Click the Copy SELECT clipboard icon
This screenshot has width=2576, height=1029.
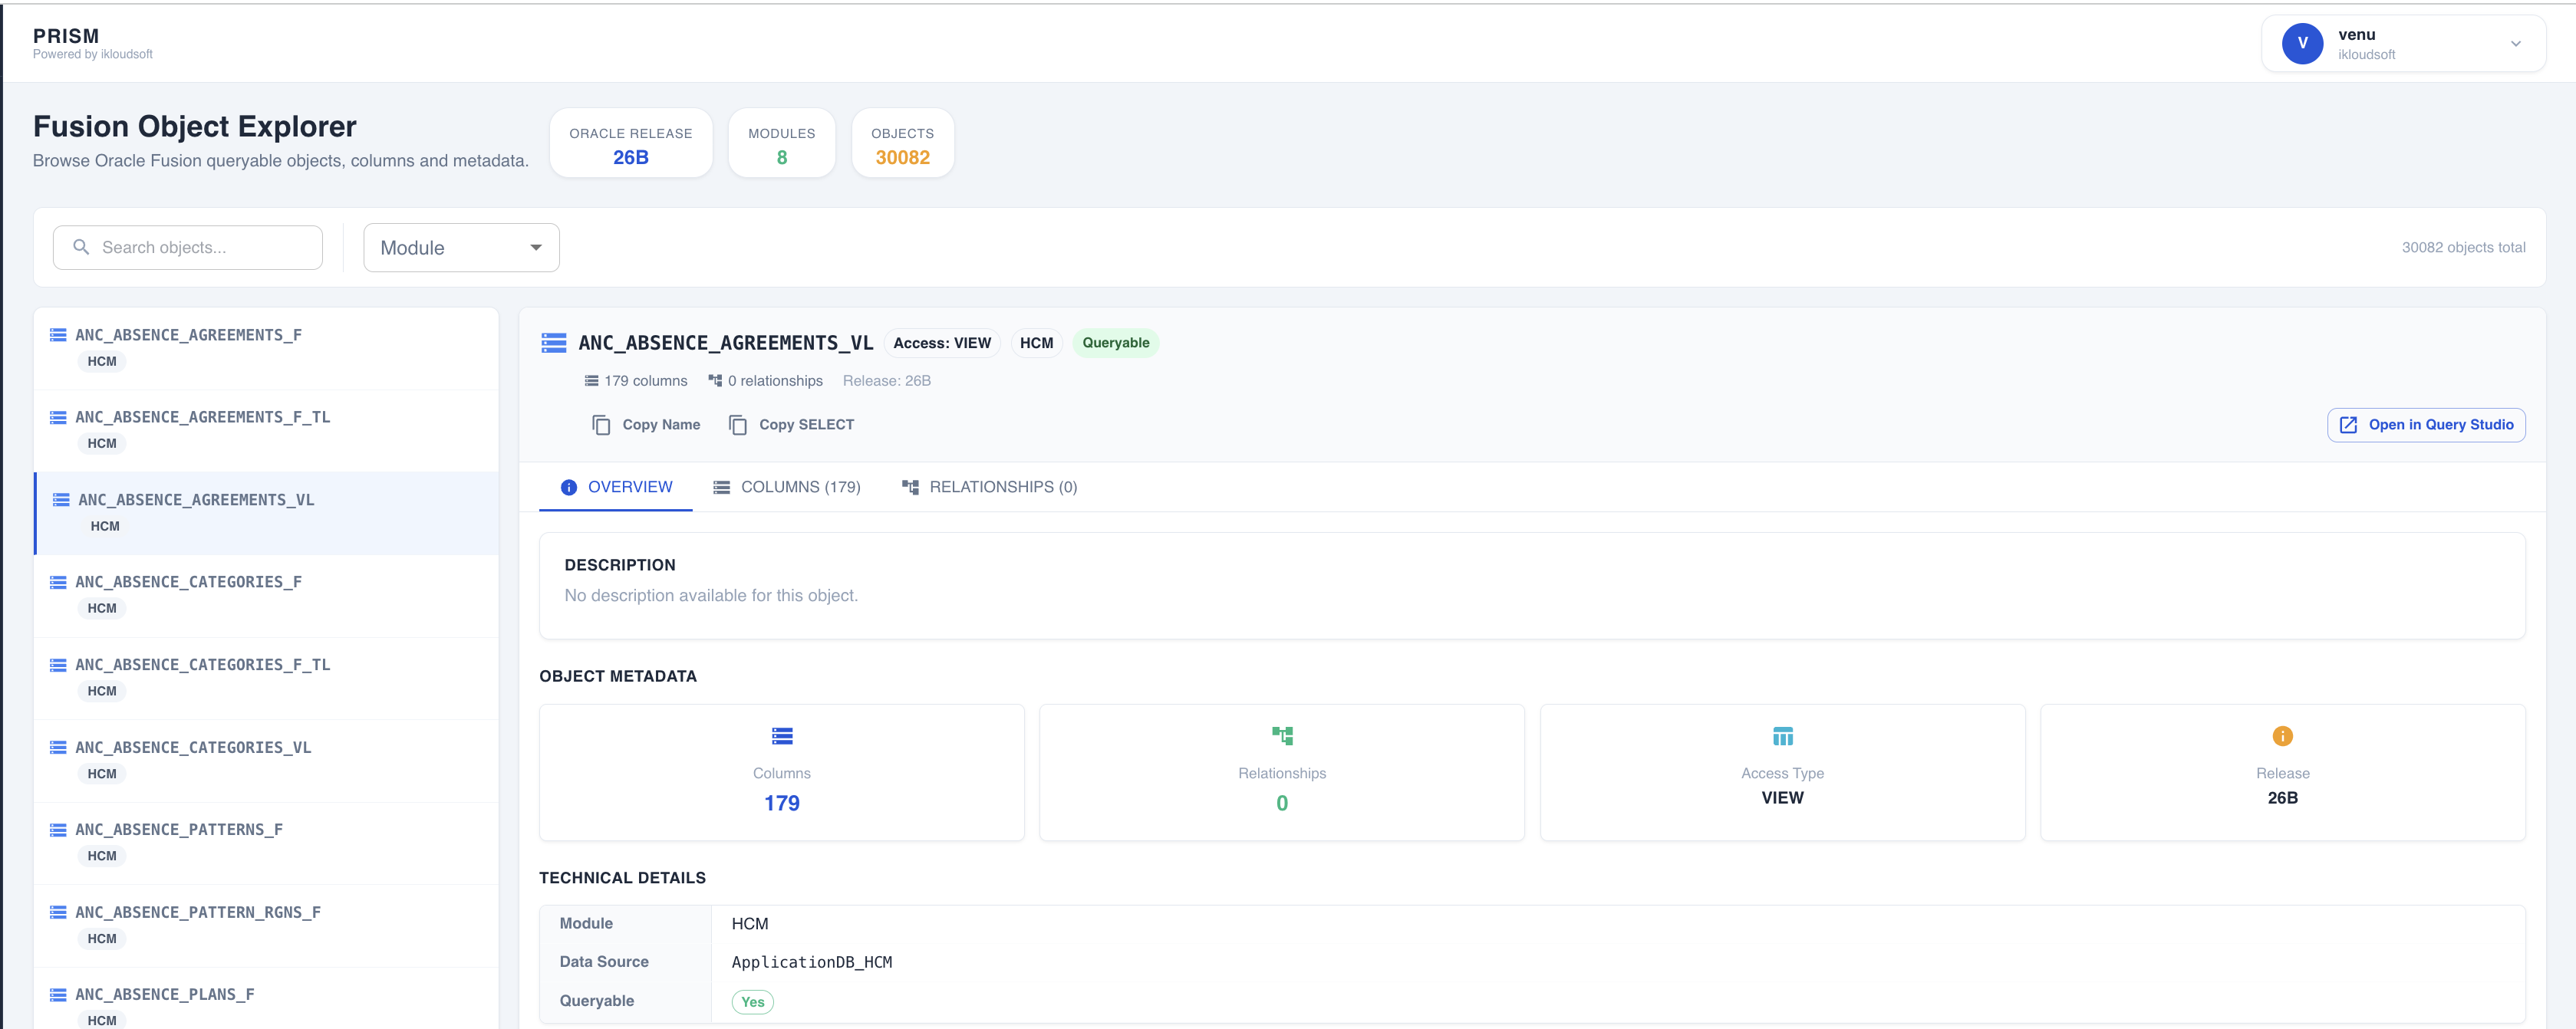(x=738, y=425)
